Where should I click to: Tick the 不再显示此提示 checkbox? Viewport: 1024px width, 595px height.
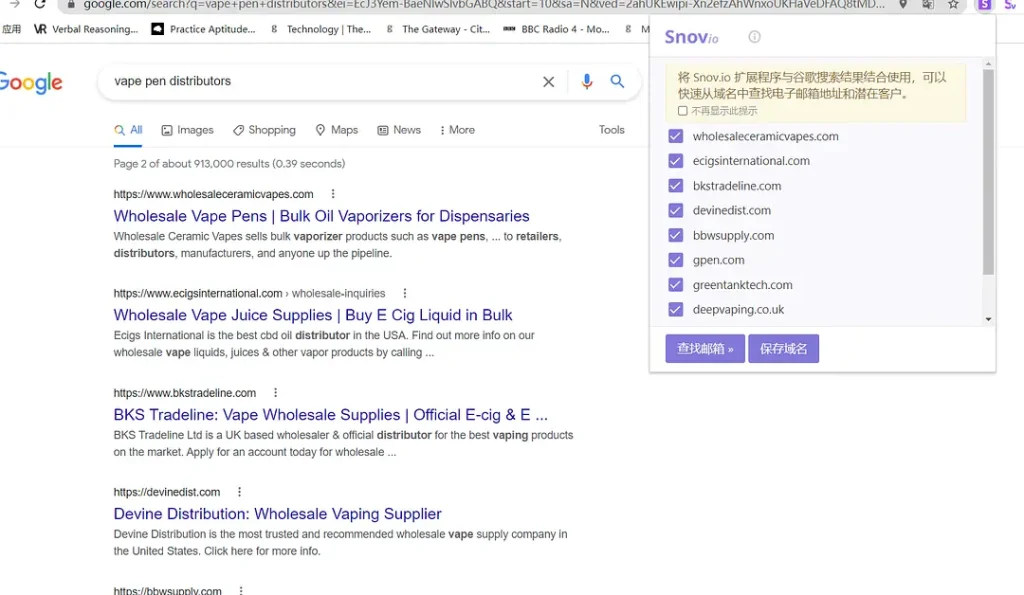(683, 111)
